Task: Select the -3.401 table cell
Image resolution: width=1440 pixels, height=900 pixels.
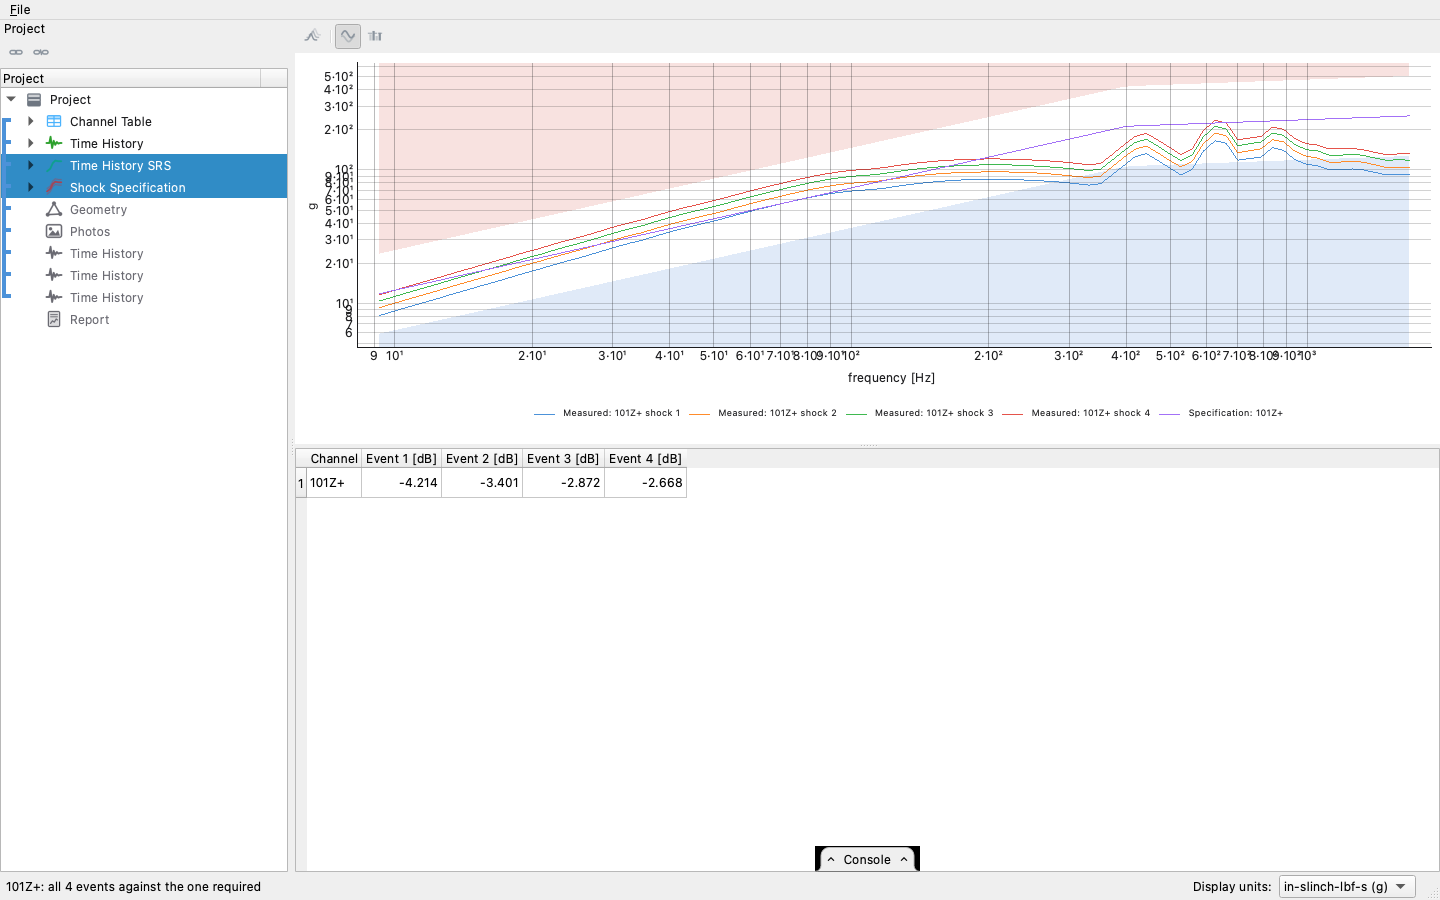Action: click(482, 483)
